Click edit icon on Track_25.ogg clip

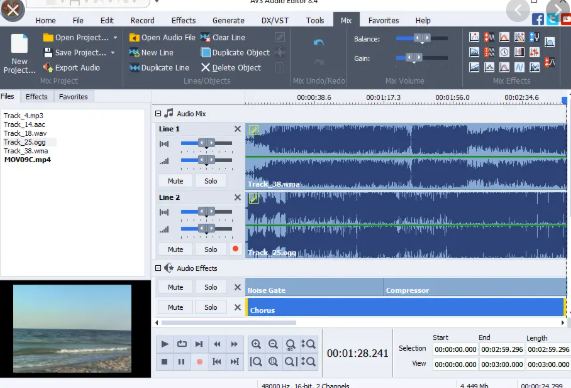[x=254, y=198]
